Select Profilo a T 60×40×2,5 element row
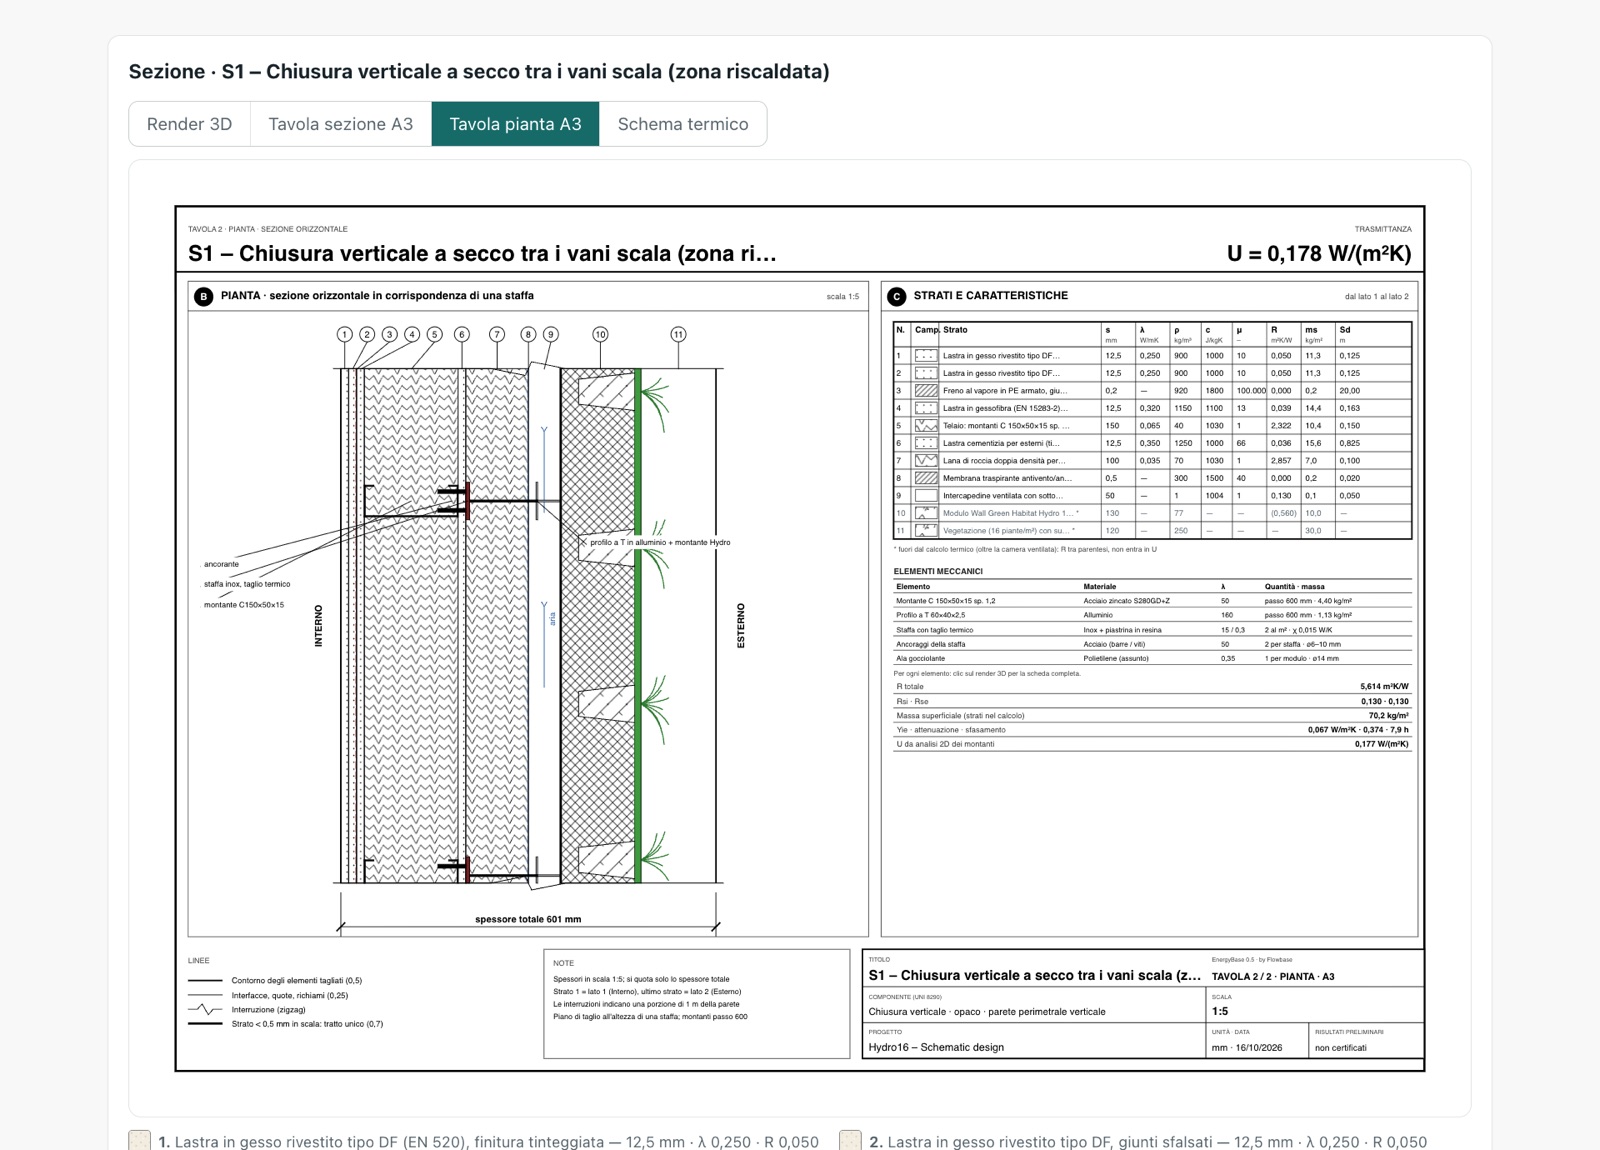Screen dimensions: 1600x1150 tap(1152, 615)
